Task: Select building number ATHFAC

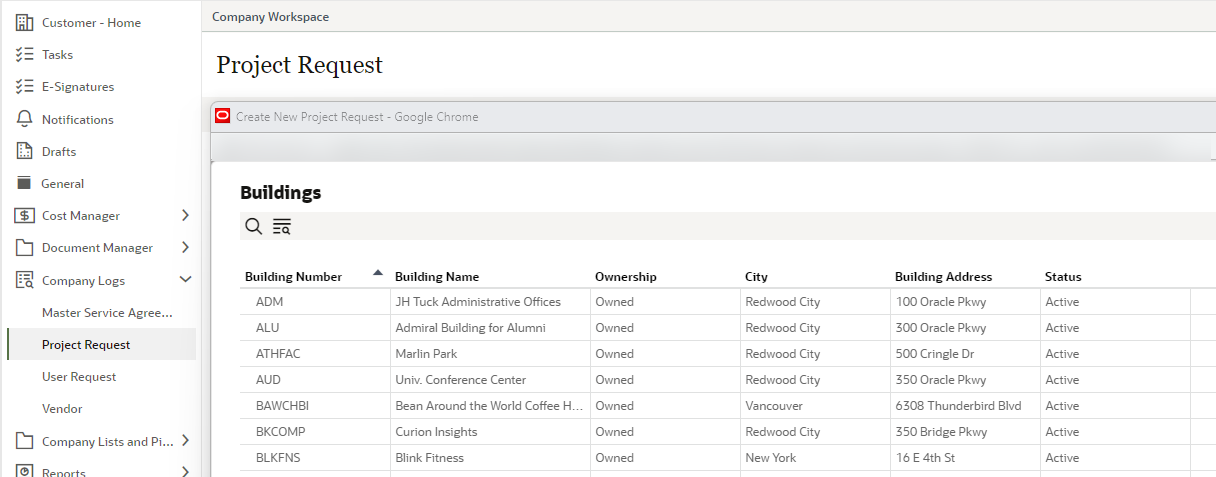Action: click(x=277, y=353)
